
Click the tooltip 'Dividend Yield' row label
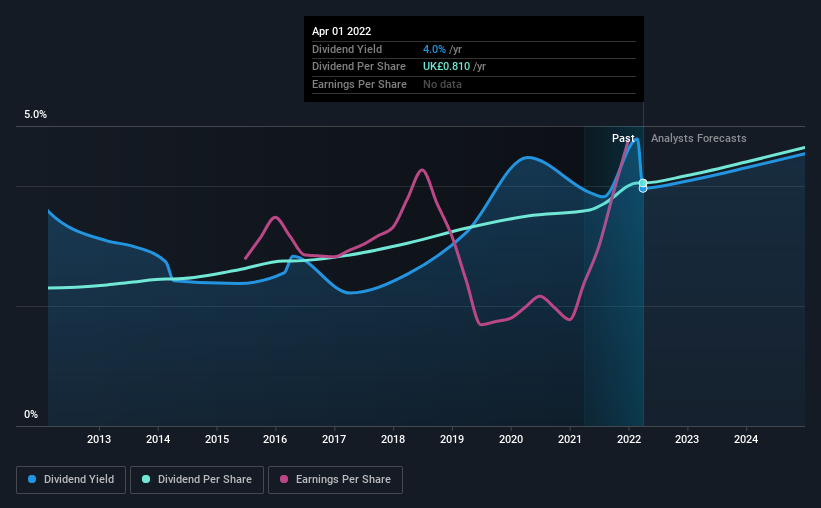pos(347,49)
